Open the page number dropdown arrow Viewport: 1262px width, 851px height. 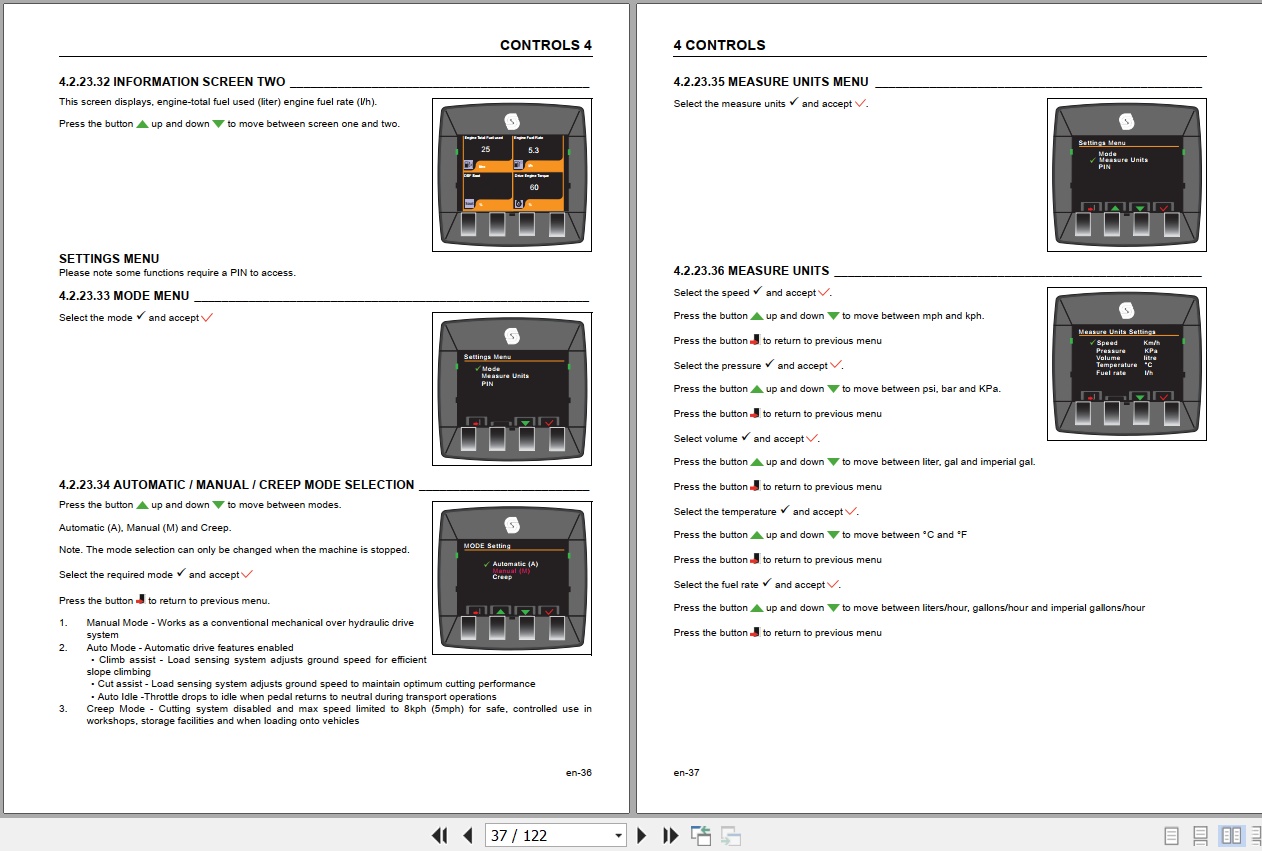click(619, 835)
